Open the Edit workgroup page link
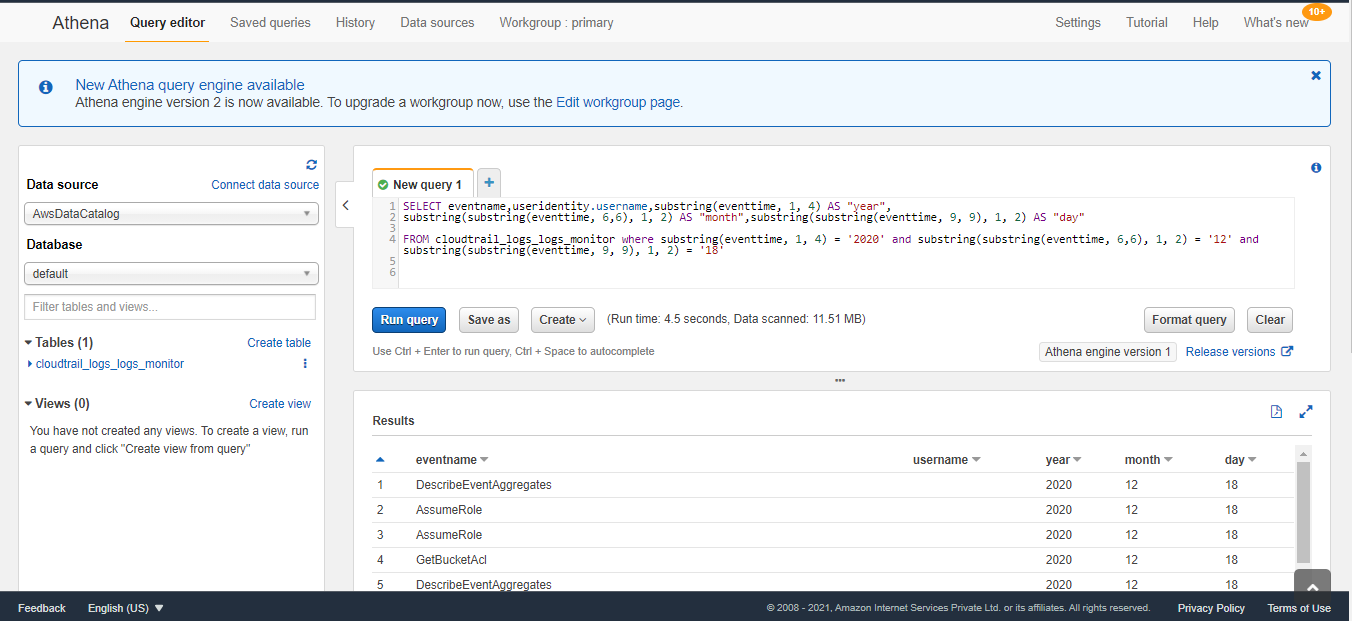 coord(618,101)
